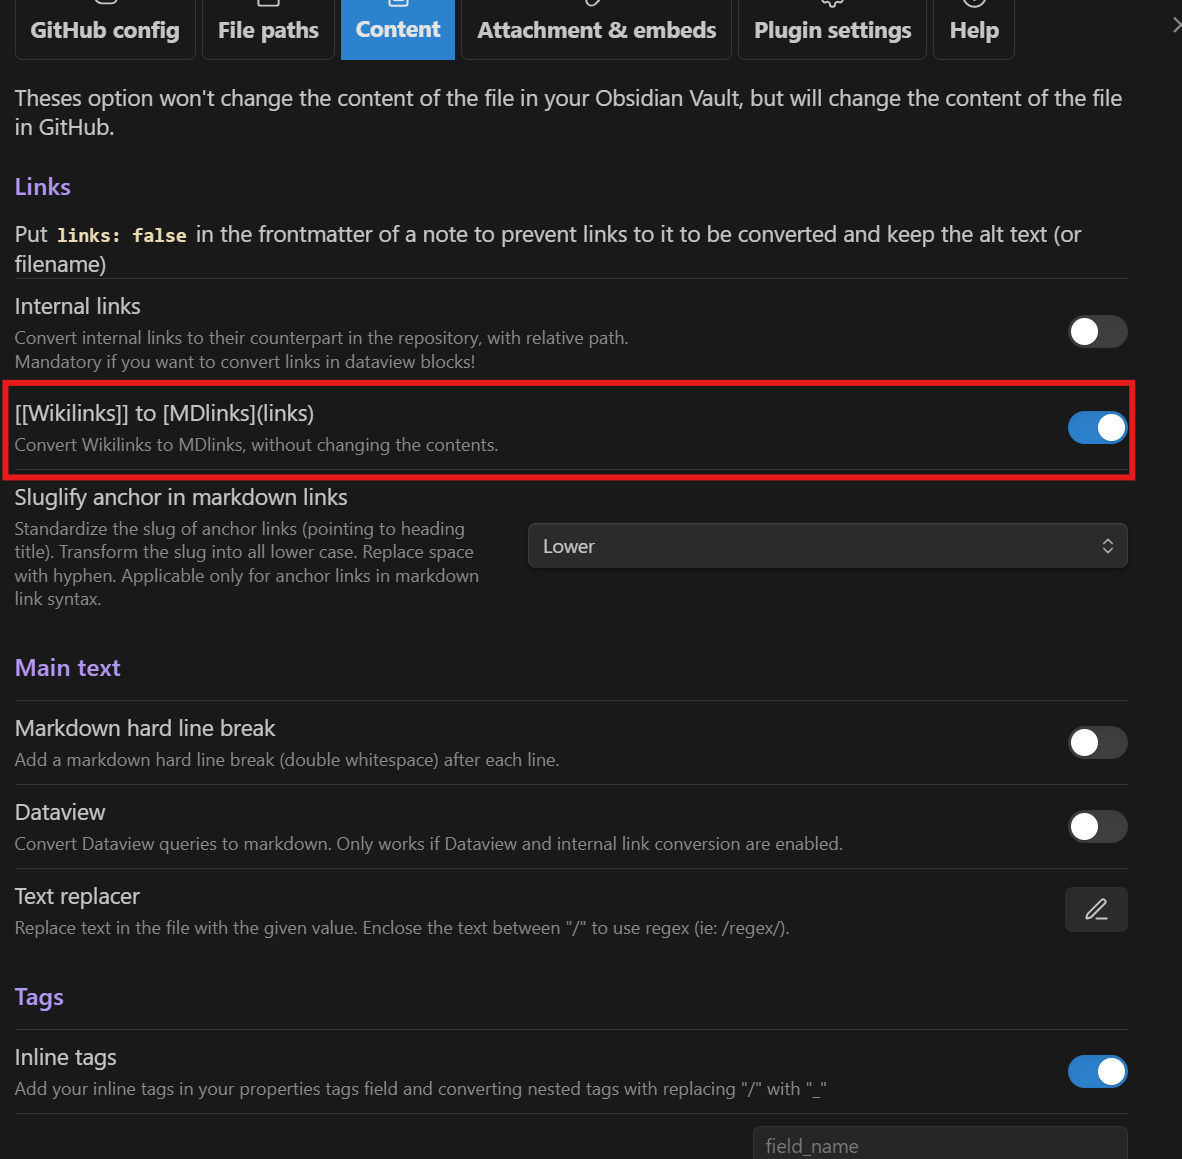Click the 'Markdown hard line break' title

click(145, 728)
